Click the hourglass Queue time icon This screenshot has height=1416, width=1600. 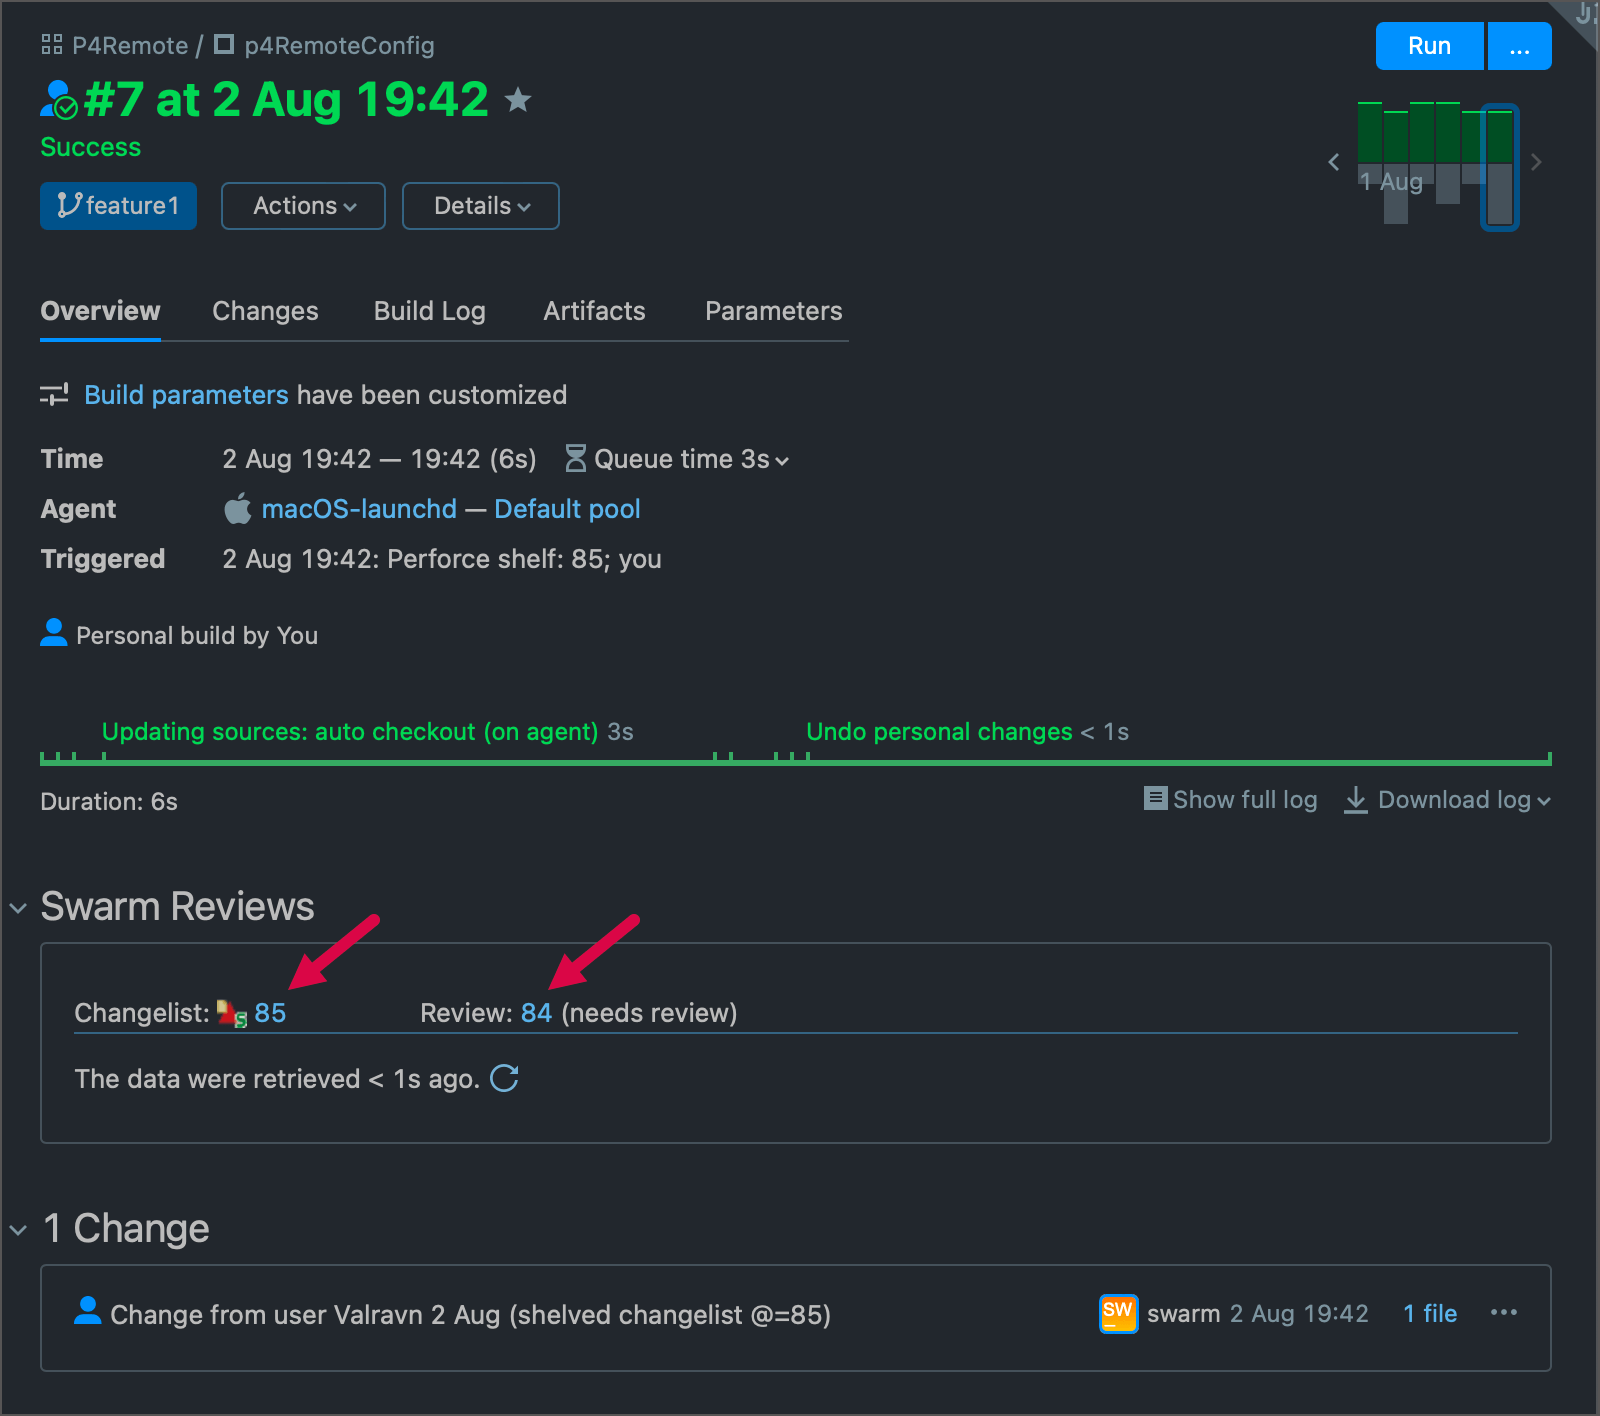tap(575, 458)
